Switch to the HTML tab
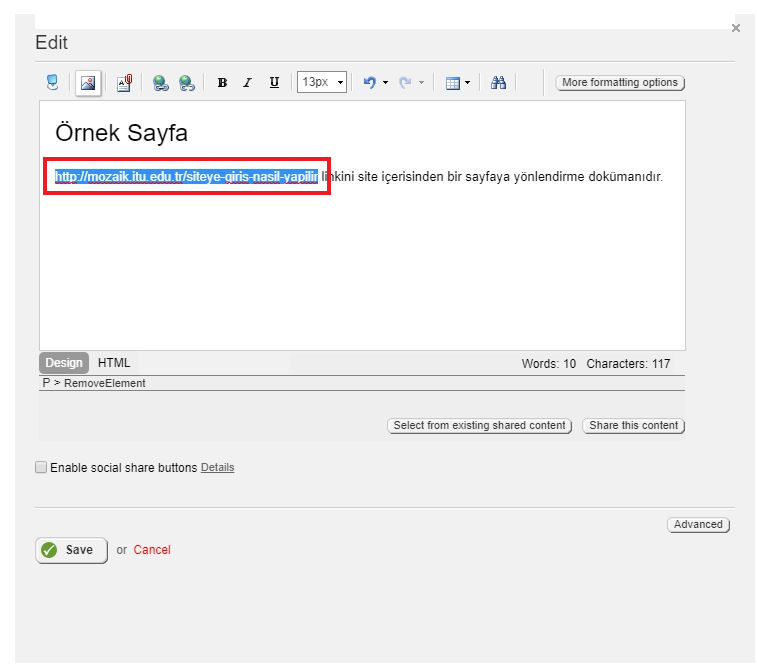The width and height of the screenshot is (757, 666). click(x=114, y=363)
